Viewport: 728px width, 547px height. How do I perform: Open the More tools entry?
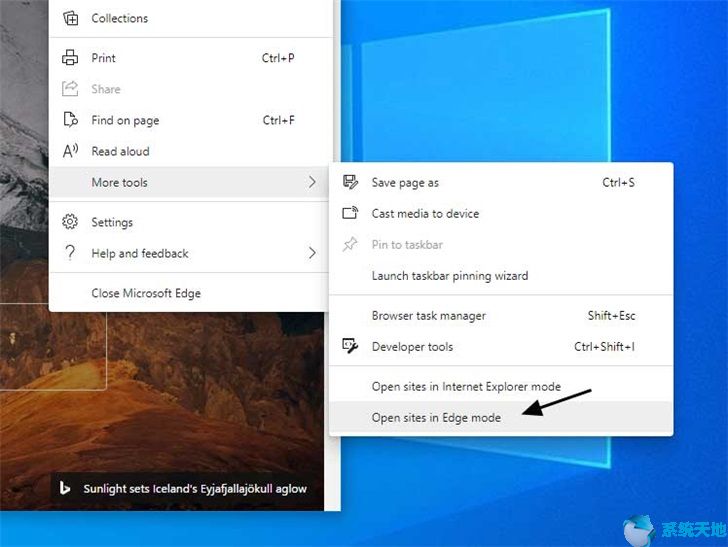[x=191, y=182]
